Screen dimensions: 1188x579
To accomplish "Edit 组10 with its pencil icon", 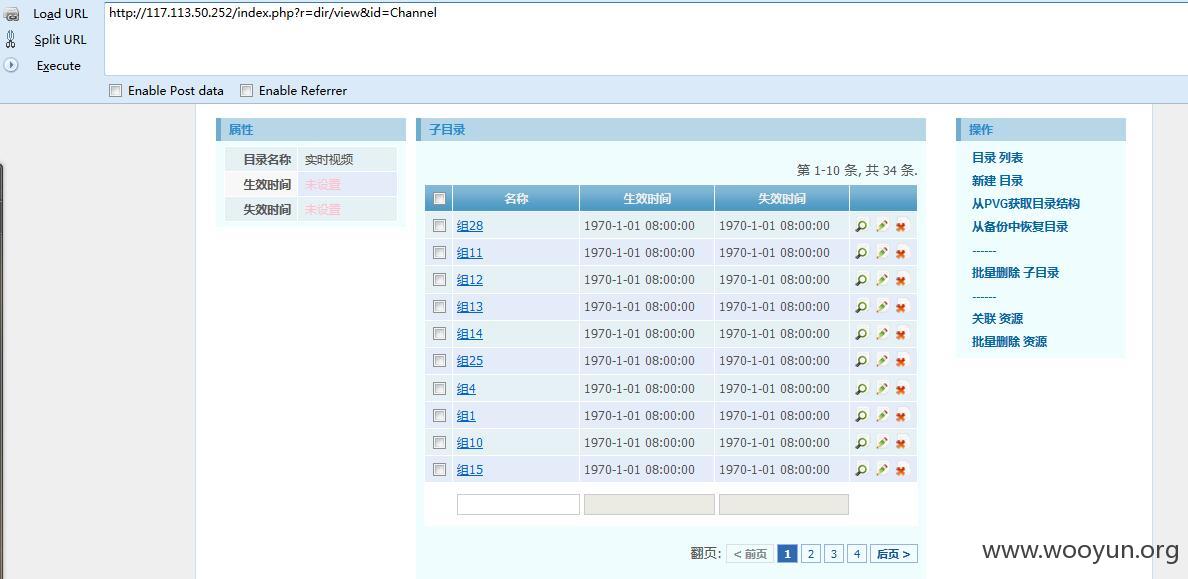I will point(881,443).
